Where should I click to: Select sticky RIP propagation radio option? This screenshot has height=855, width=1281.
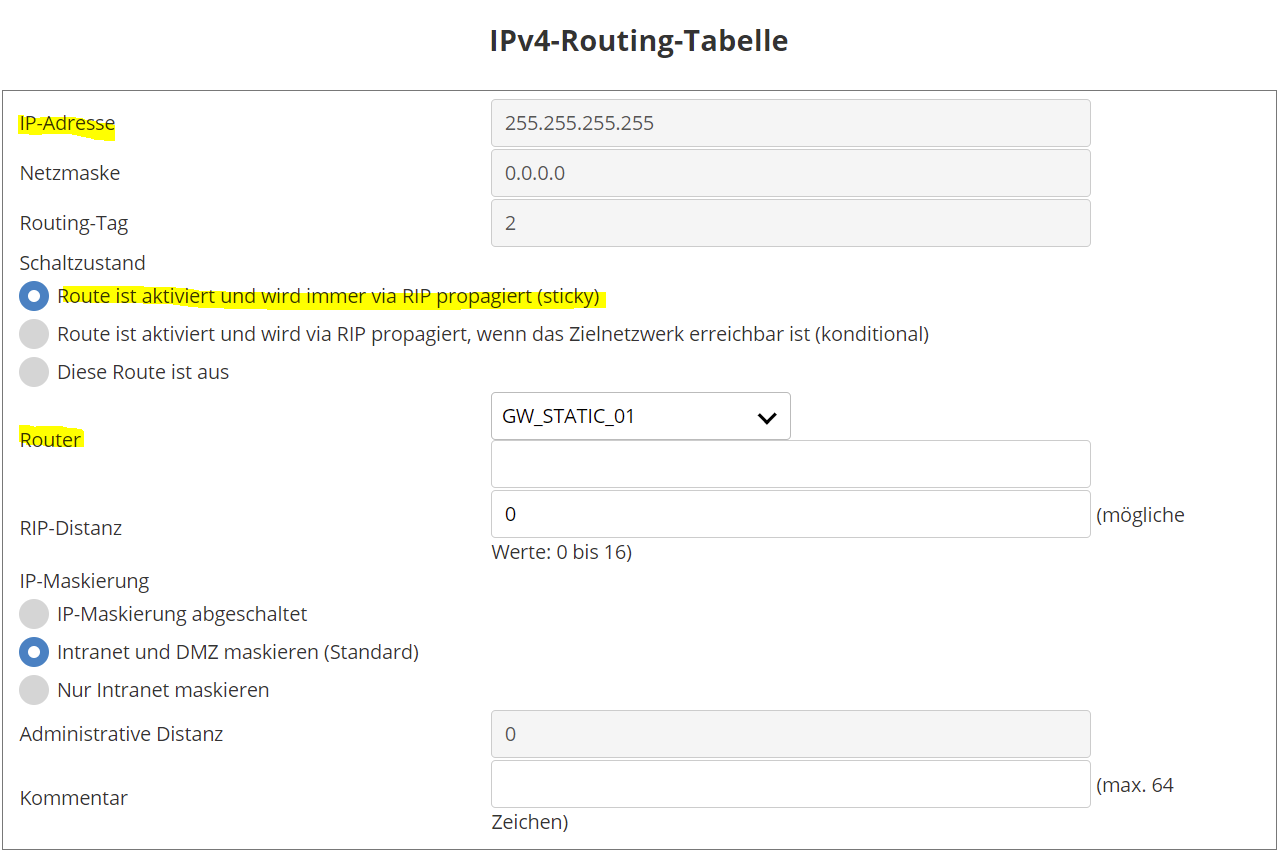(x=34, y=297)
